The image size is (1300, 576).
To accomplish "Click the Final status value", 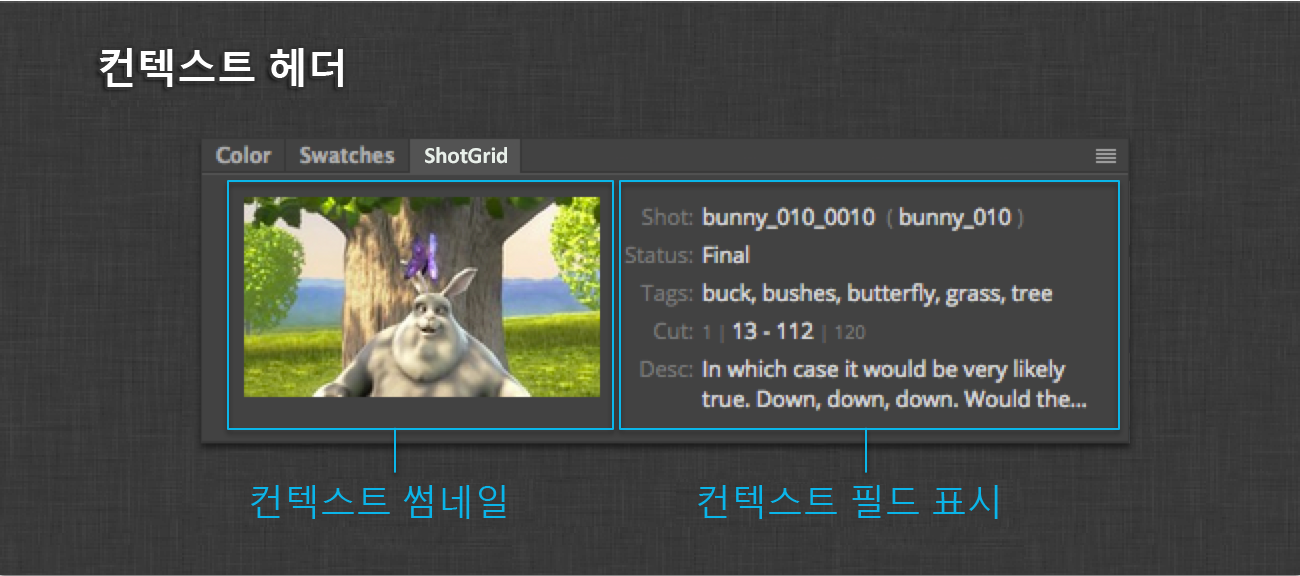I will click(725, 255).
